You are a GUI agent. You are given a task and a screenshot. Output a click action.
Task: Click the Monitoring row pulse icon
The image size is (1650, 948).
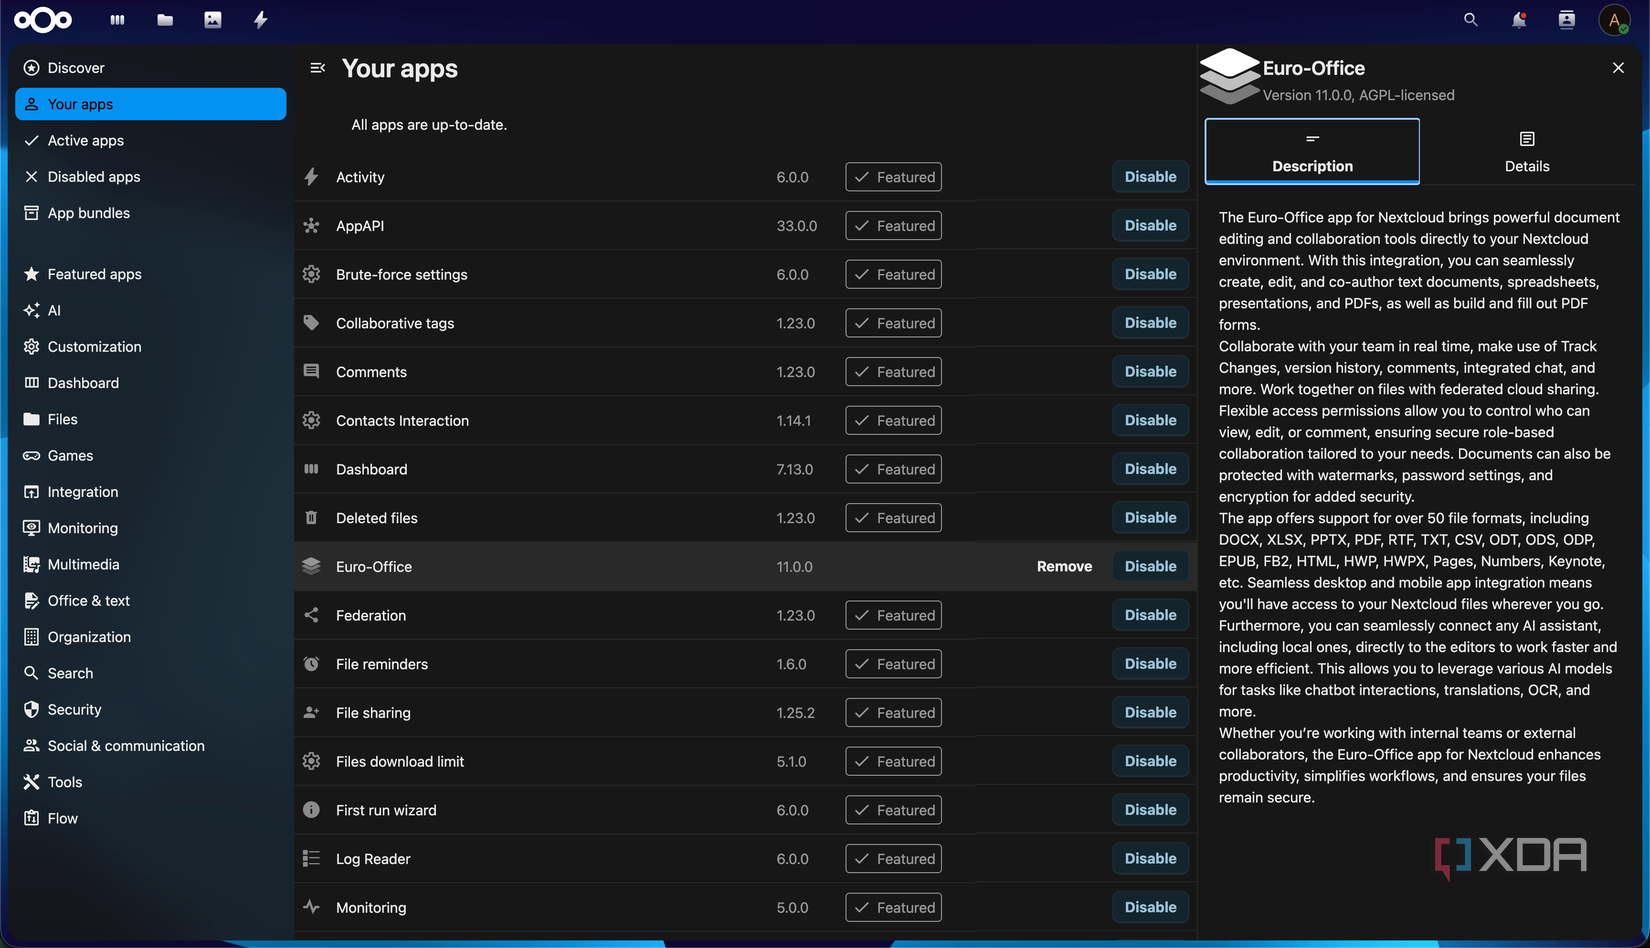pyautogui.click(x=311, y=907)
